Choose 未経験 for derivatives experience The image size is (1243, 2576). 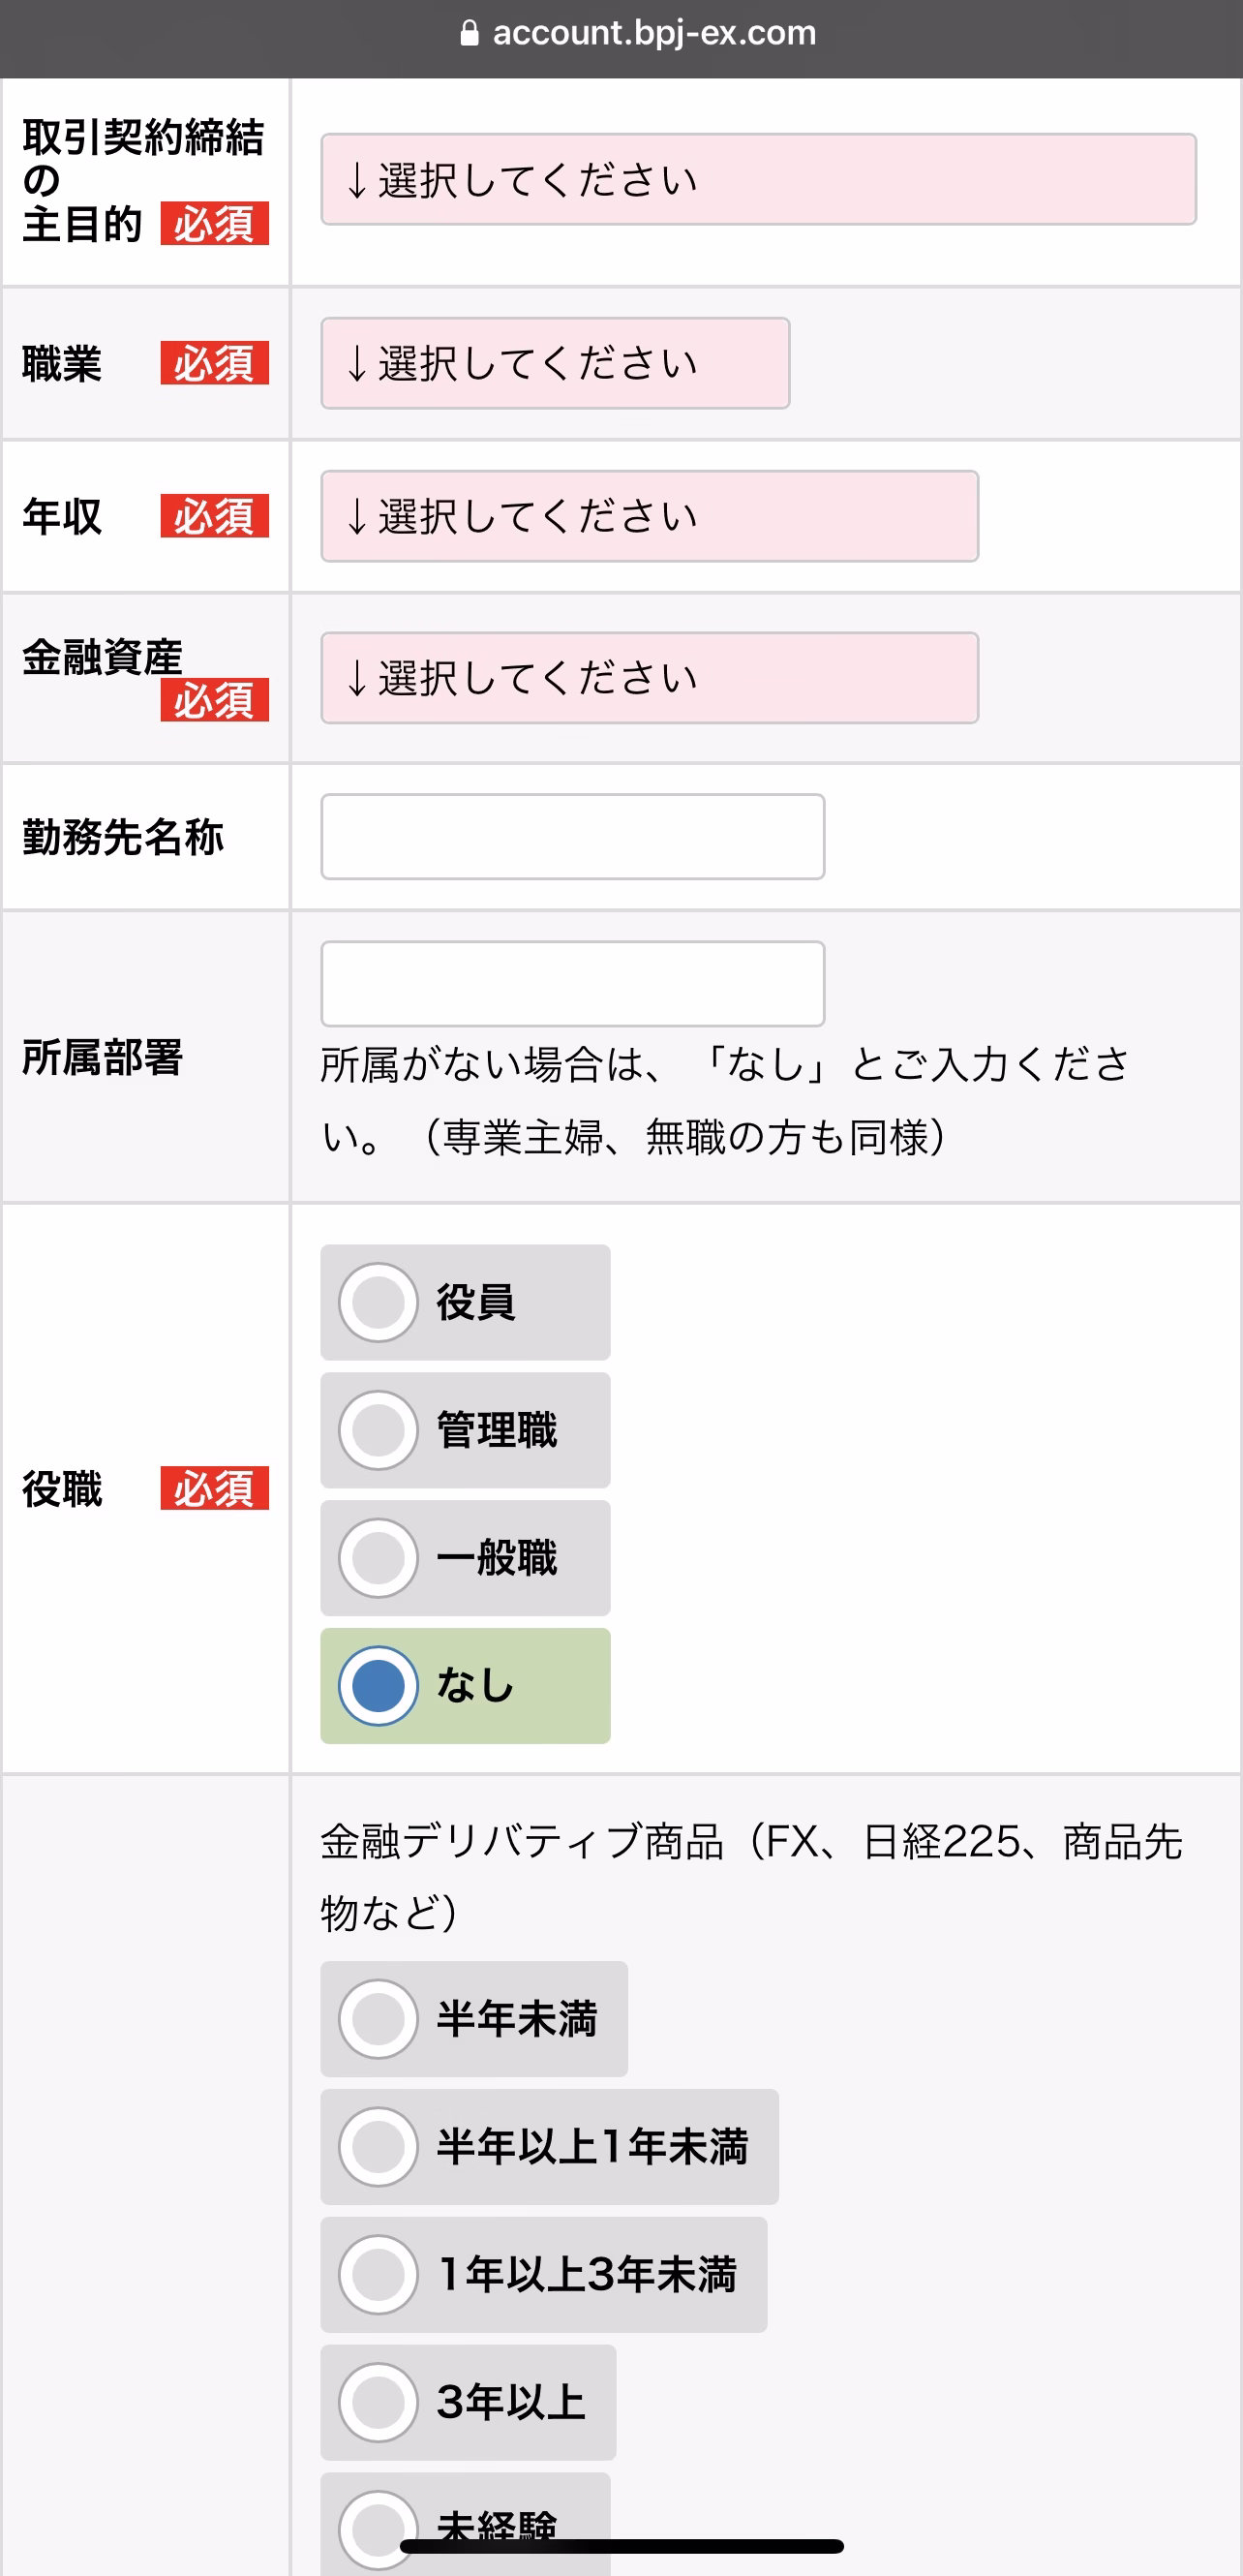(465, 2524)
